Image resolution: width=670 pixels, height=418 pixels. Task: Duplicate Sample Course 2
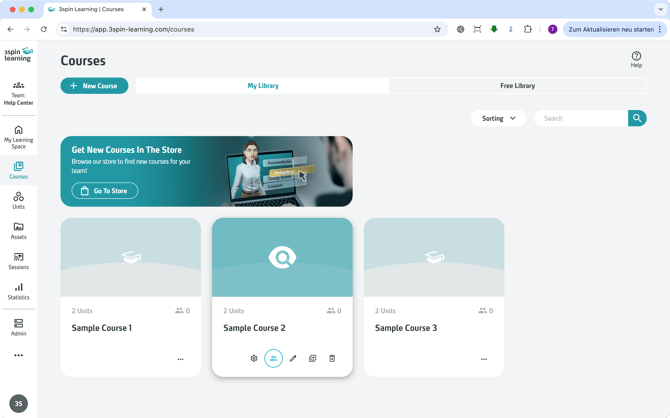pyautogui.click(x=313, y=358)
